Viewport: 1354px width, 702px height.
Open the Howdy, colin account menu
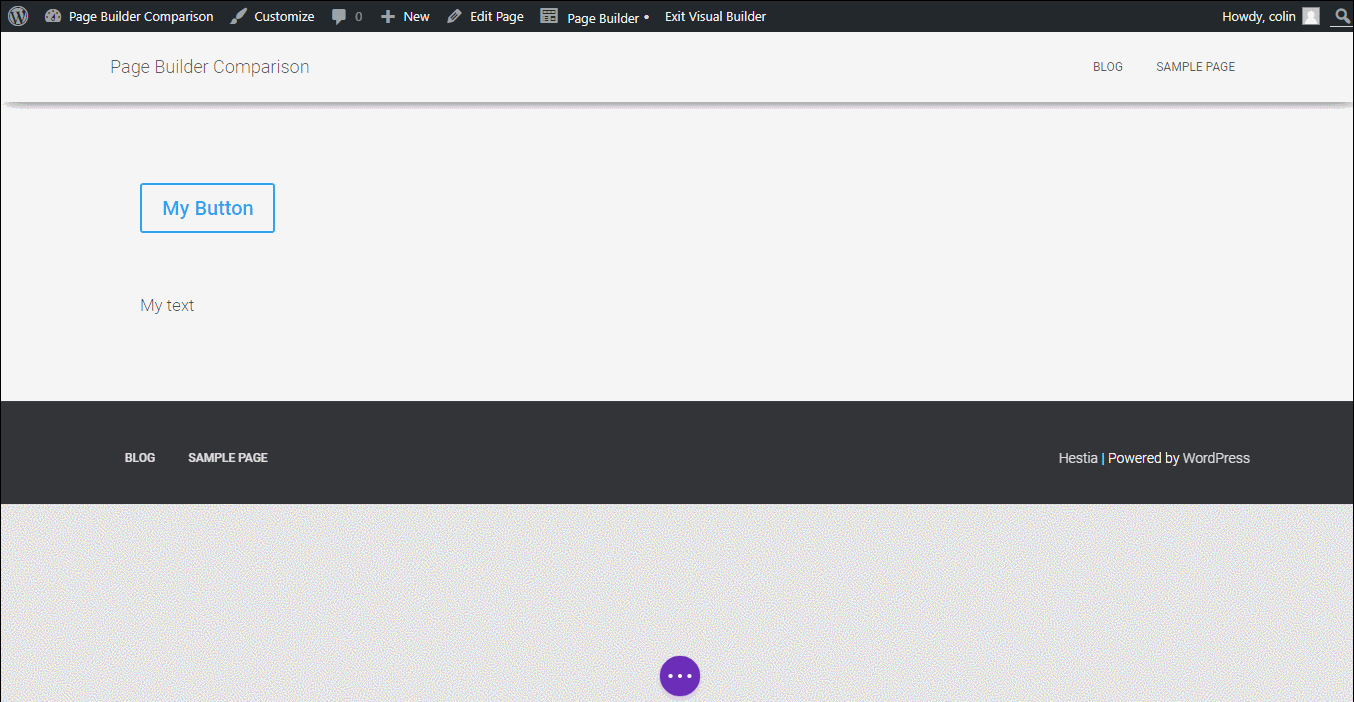click(1258, 15)
